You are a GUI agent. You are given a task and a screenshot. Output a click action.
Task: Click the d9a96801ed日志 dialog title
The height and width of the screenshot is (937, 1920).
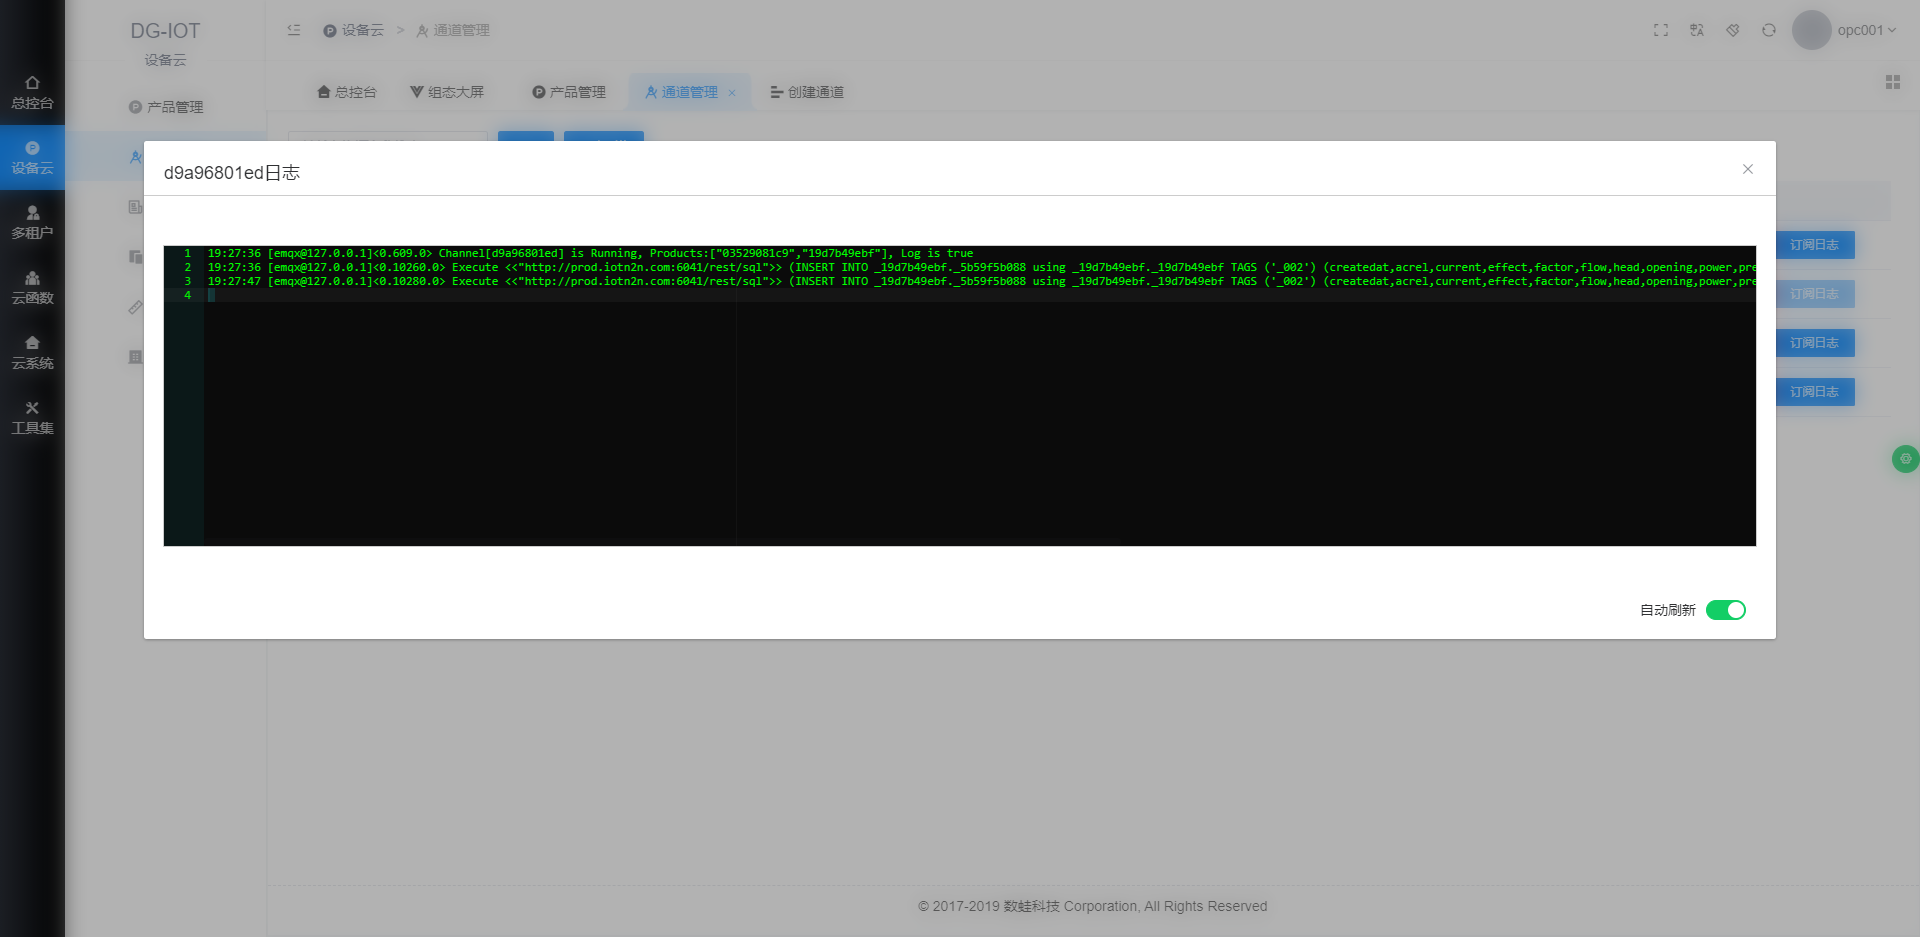232,173
